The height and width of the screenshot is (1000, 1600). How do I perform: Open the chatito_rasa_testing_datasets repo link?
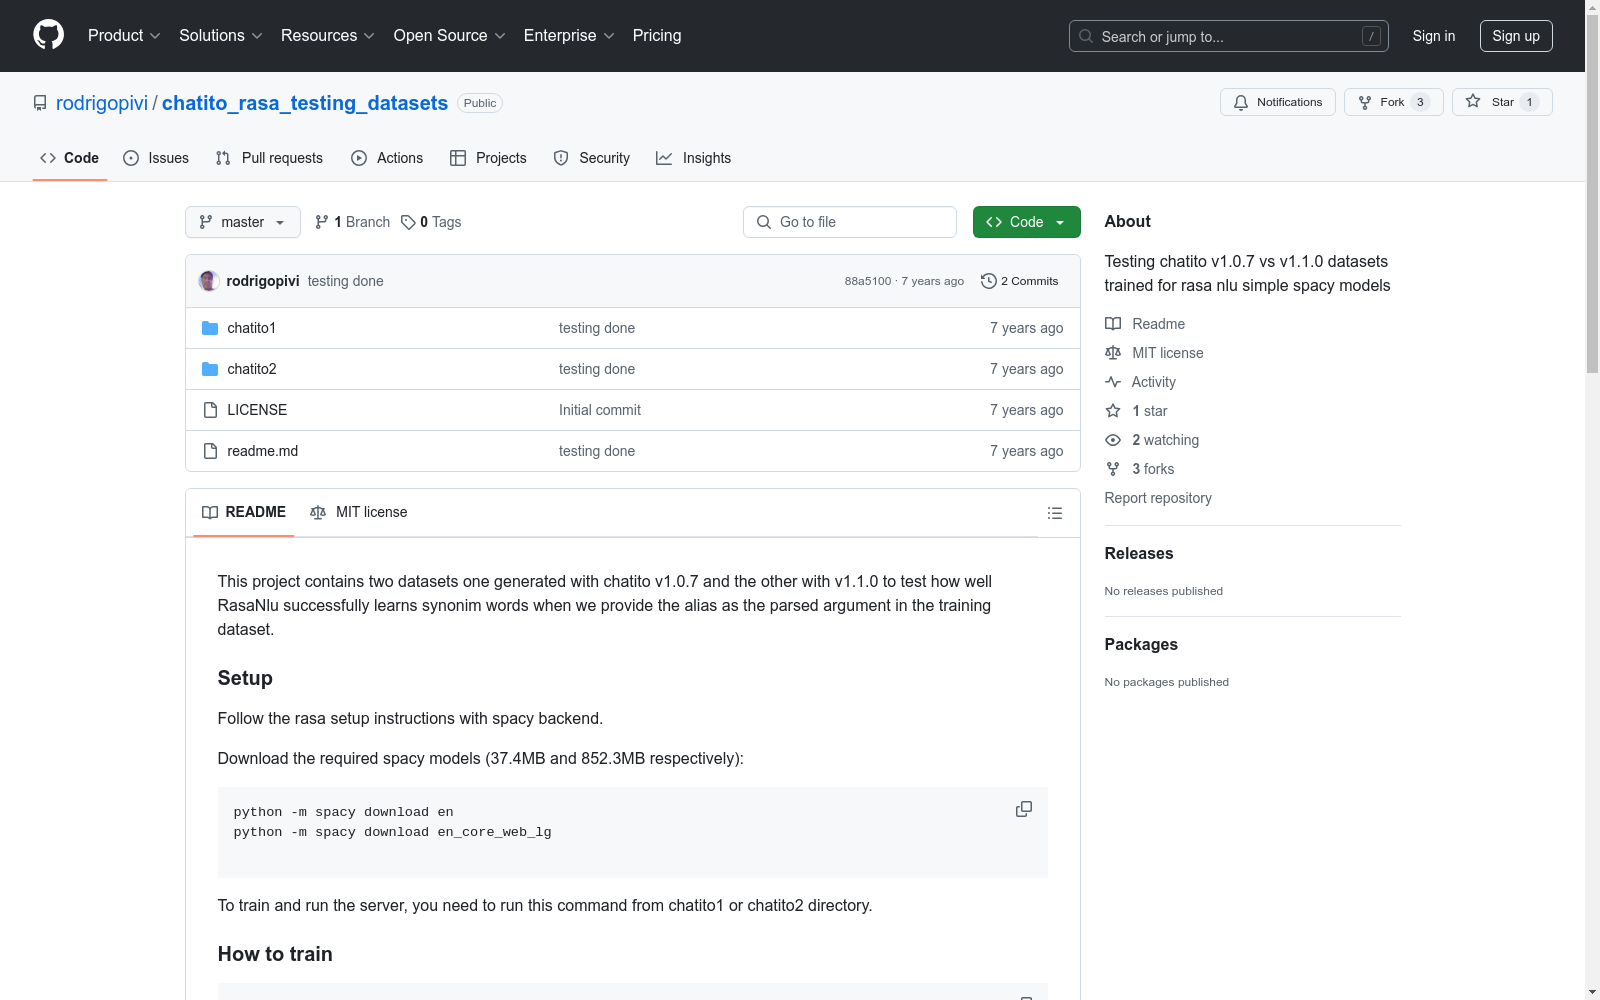point(305,103)
